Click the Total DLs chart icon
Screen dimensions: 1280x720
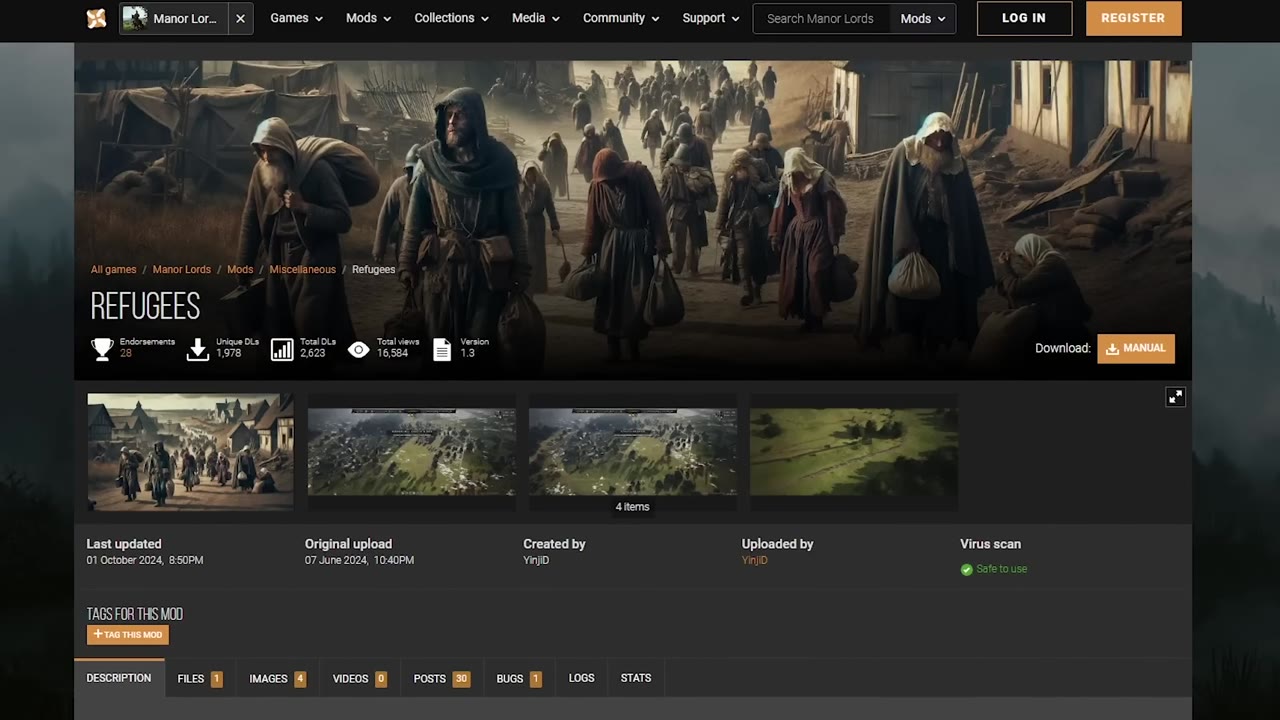click(x=282, y=349)
